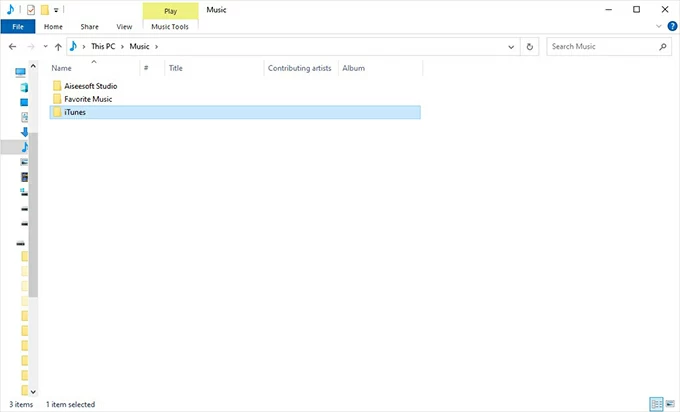Open Downloads arrow icon in navigation pane
The width and height of the screenshot is (680, 412).
point(24,132)
